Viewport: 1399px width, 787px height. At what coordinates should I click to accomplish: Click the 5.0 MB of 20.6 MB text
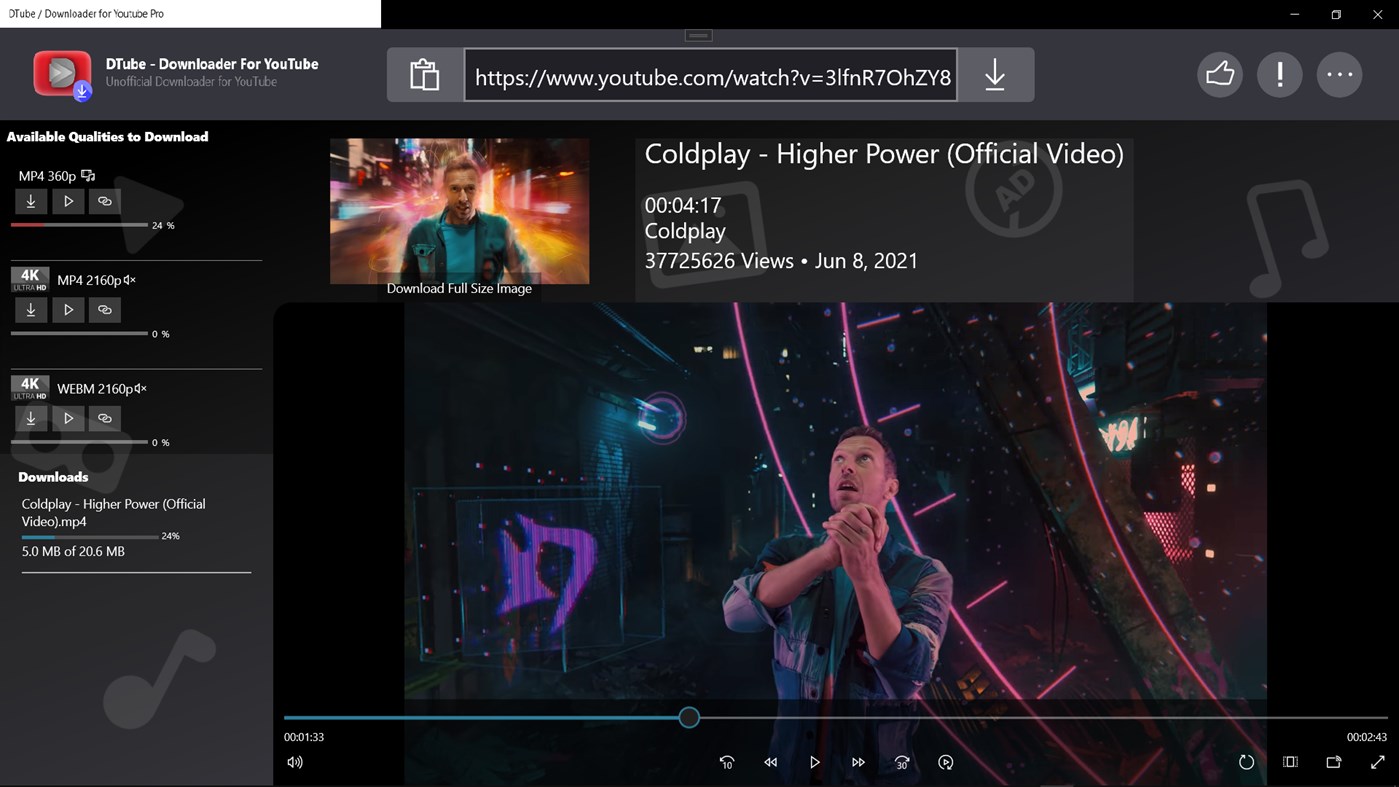point(73,551)
